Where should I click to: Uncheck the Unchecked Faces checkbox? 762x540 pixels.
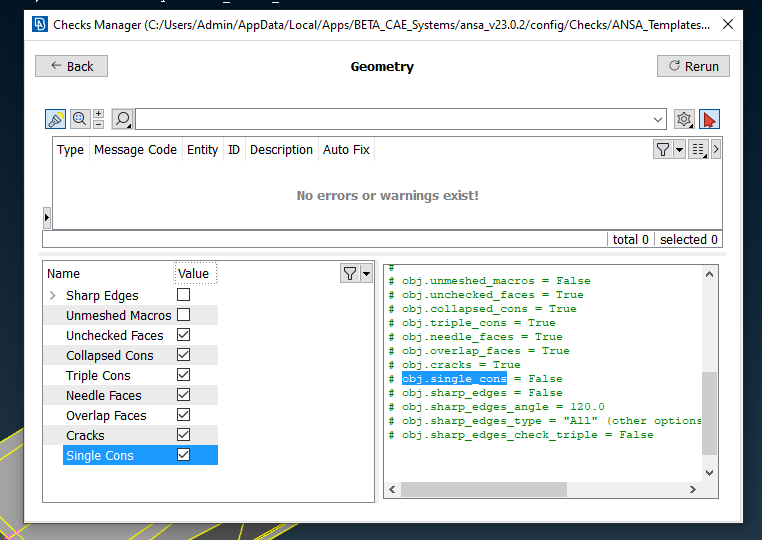[x=184, y=335]
